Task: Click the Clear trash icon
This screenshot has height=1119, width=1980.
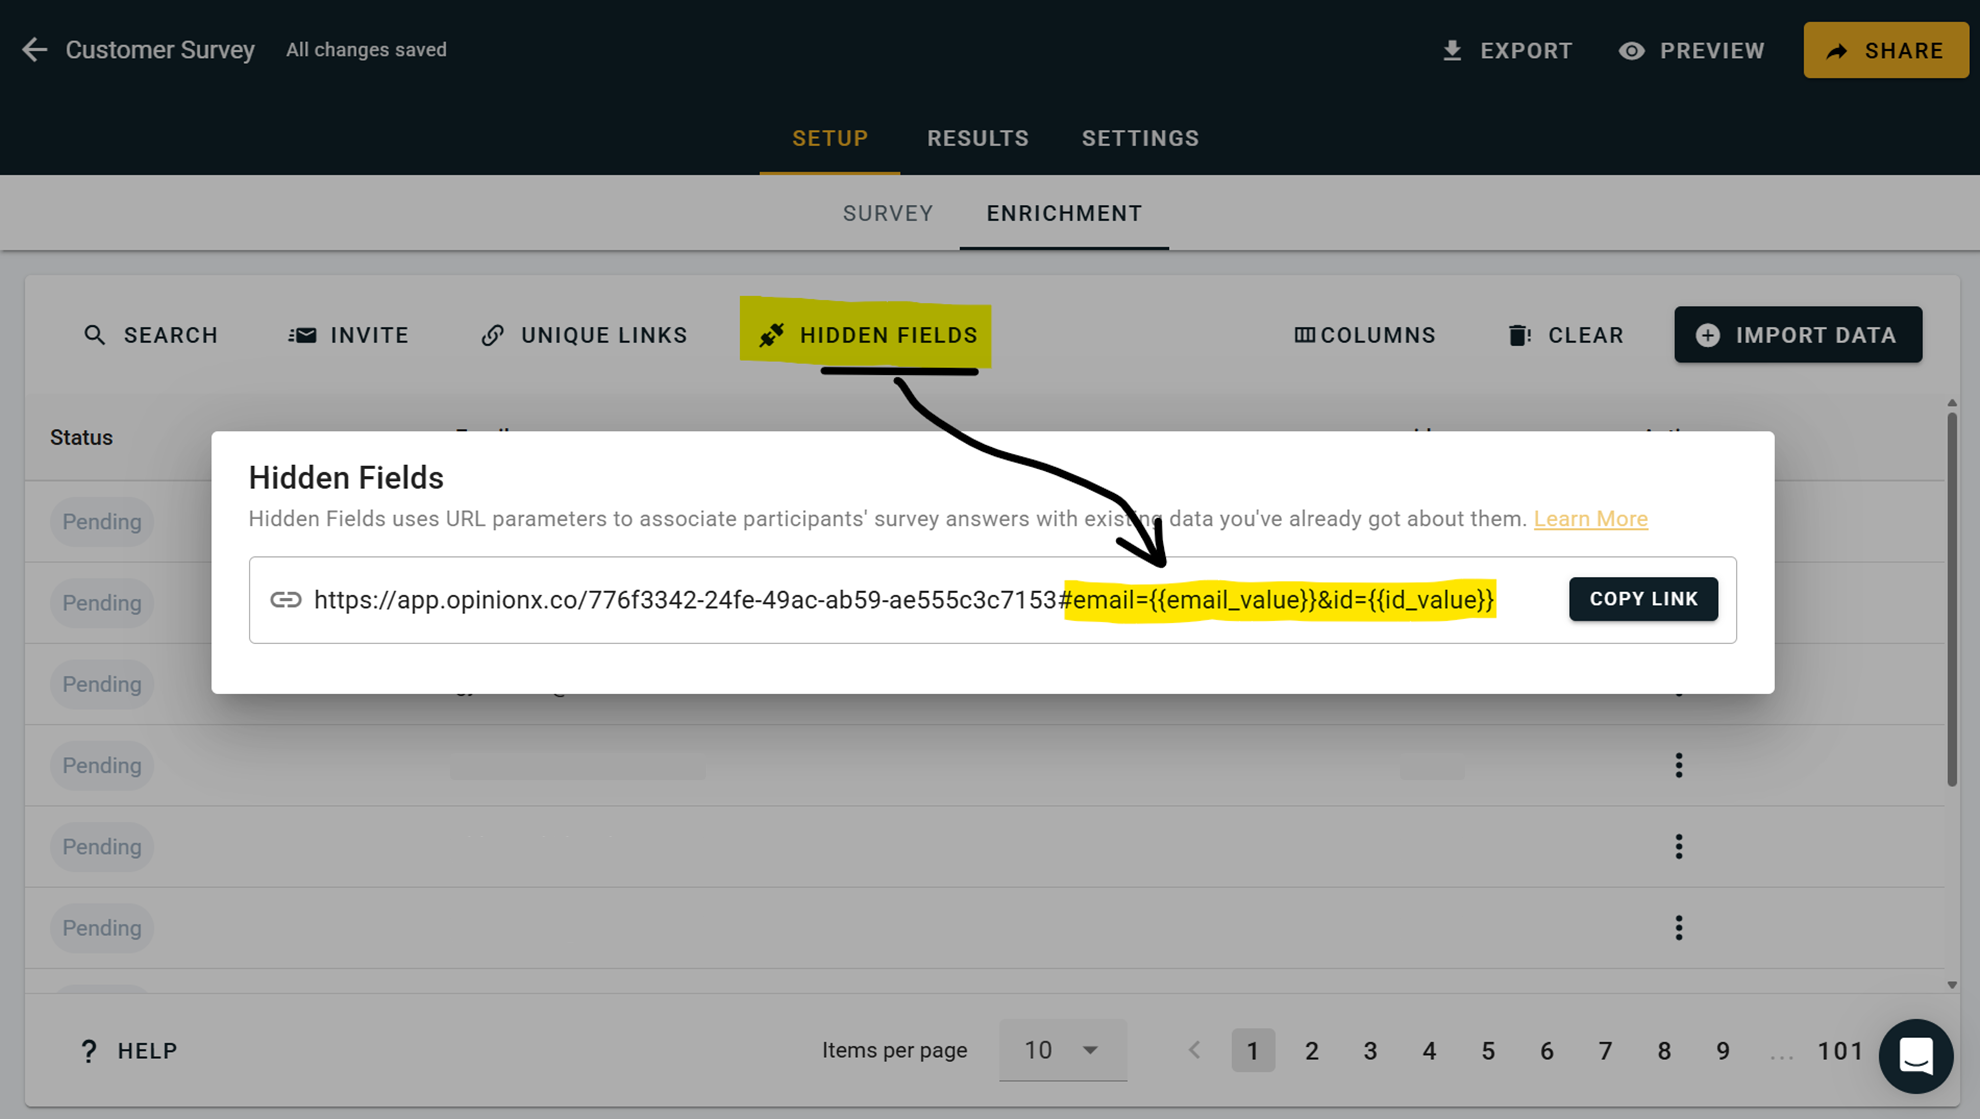Action: tap(1519, 335)
